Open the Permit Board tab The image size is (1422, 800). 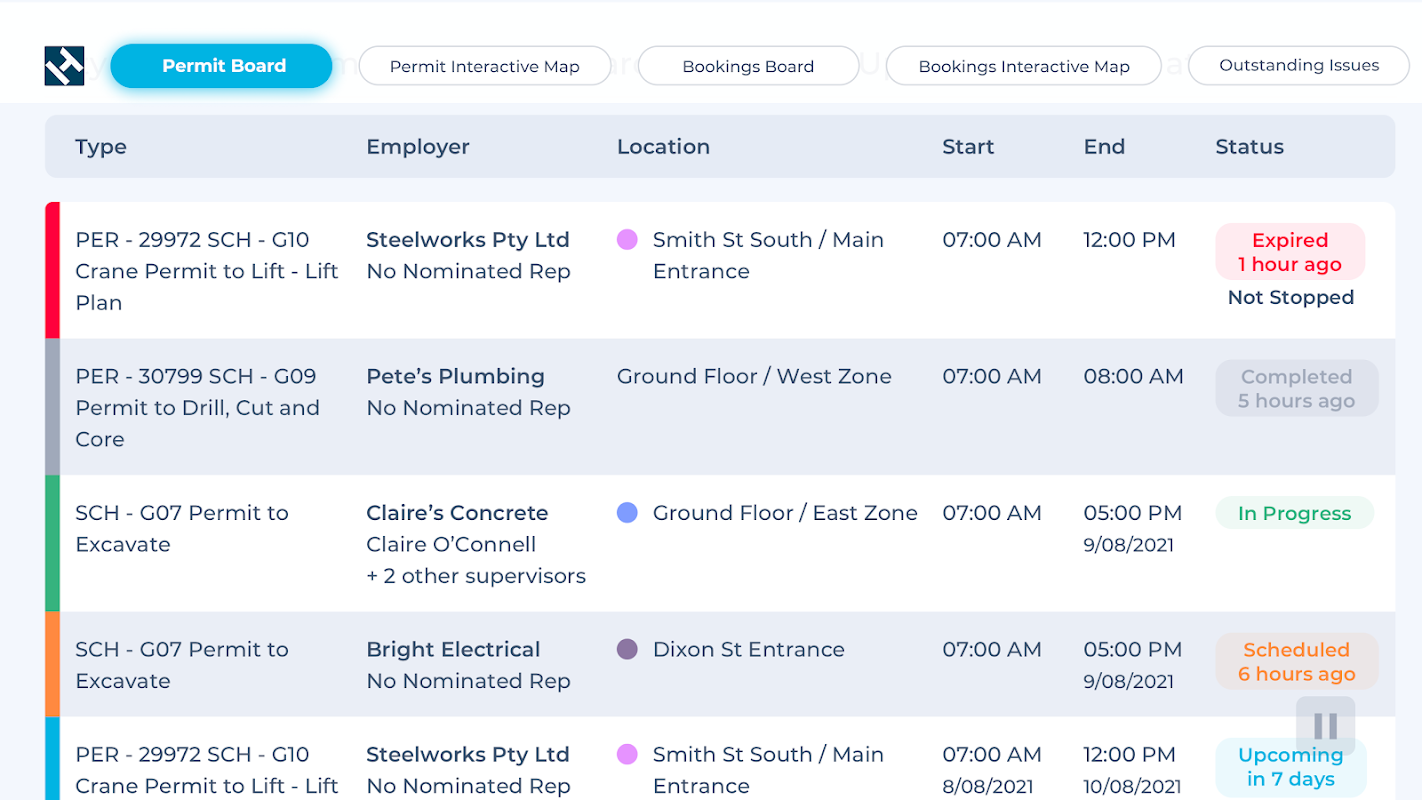(221, 66)
